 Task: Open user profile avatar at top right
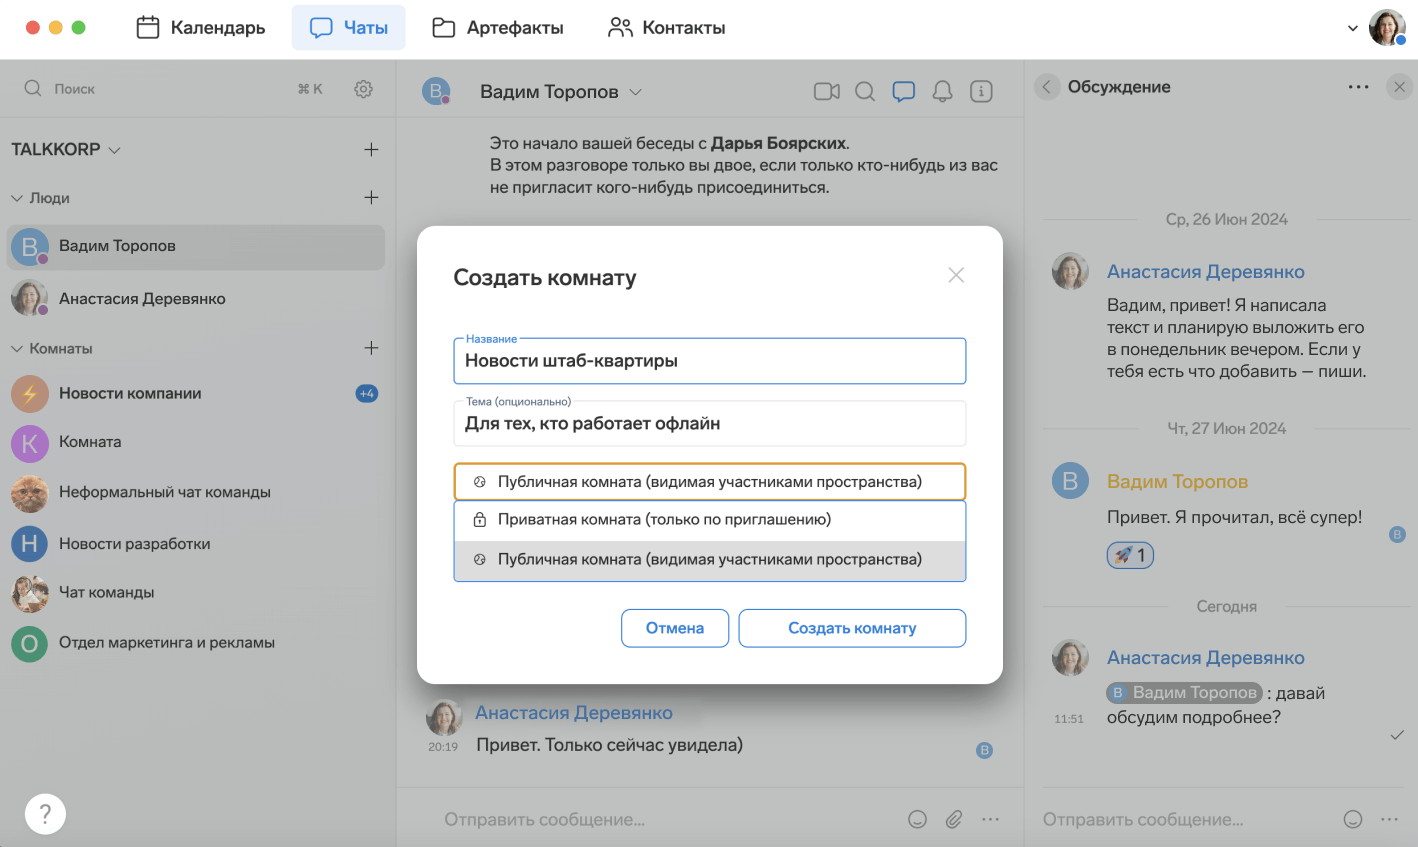pos(1387,28)
